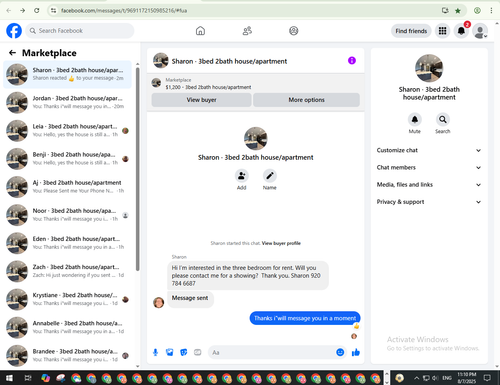Click Find friends button
The height and width of the screenshot is (385, 500).
(411, 31)
